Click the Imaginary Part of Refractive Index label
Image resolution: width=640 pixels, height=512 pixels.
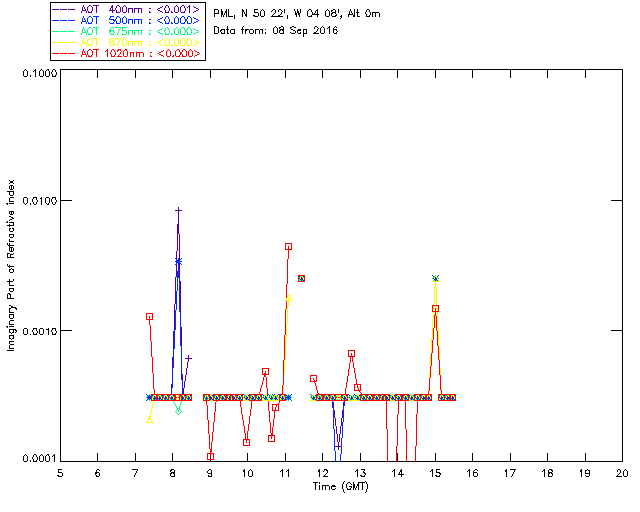11,265
